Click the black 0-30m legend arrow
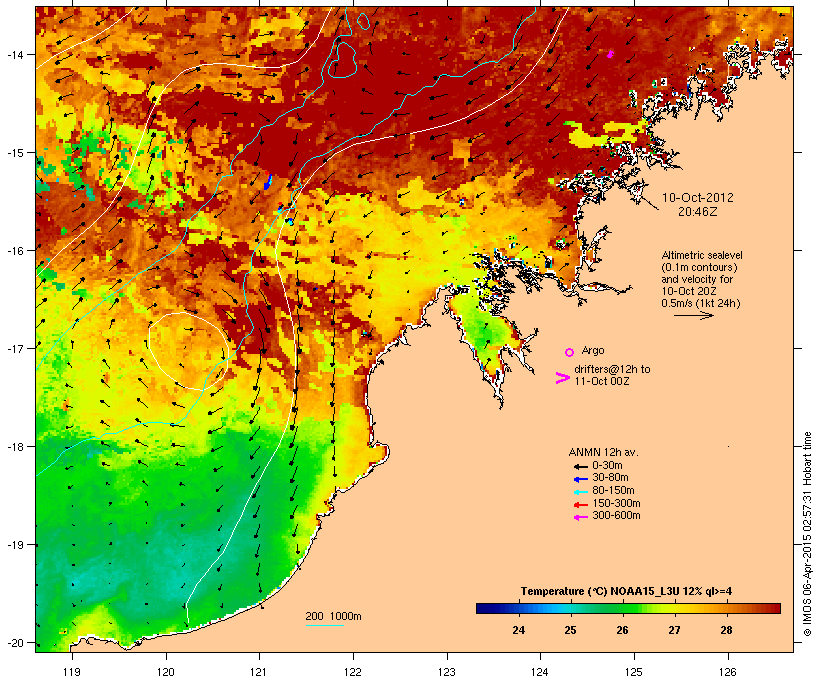The width and height of the screenshot is (820, 680). [581, 466]
